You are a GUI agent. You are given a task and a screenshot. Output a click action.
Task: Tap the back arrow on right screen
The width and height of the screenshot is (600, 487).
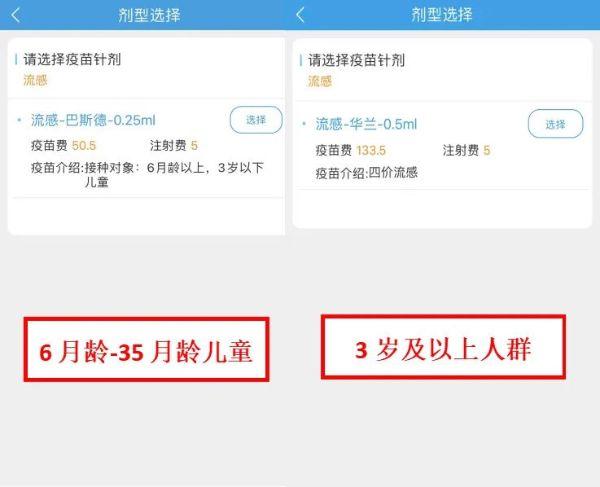300,15
